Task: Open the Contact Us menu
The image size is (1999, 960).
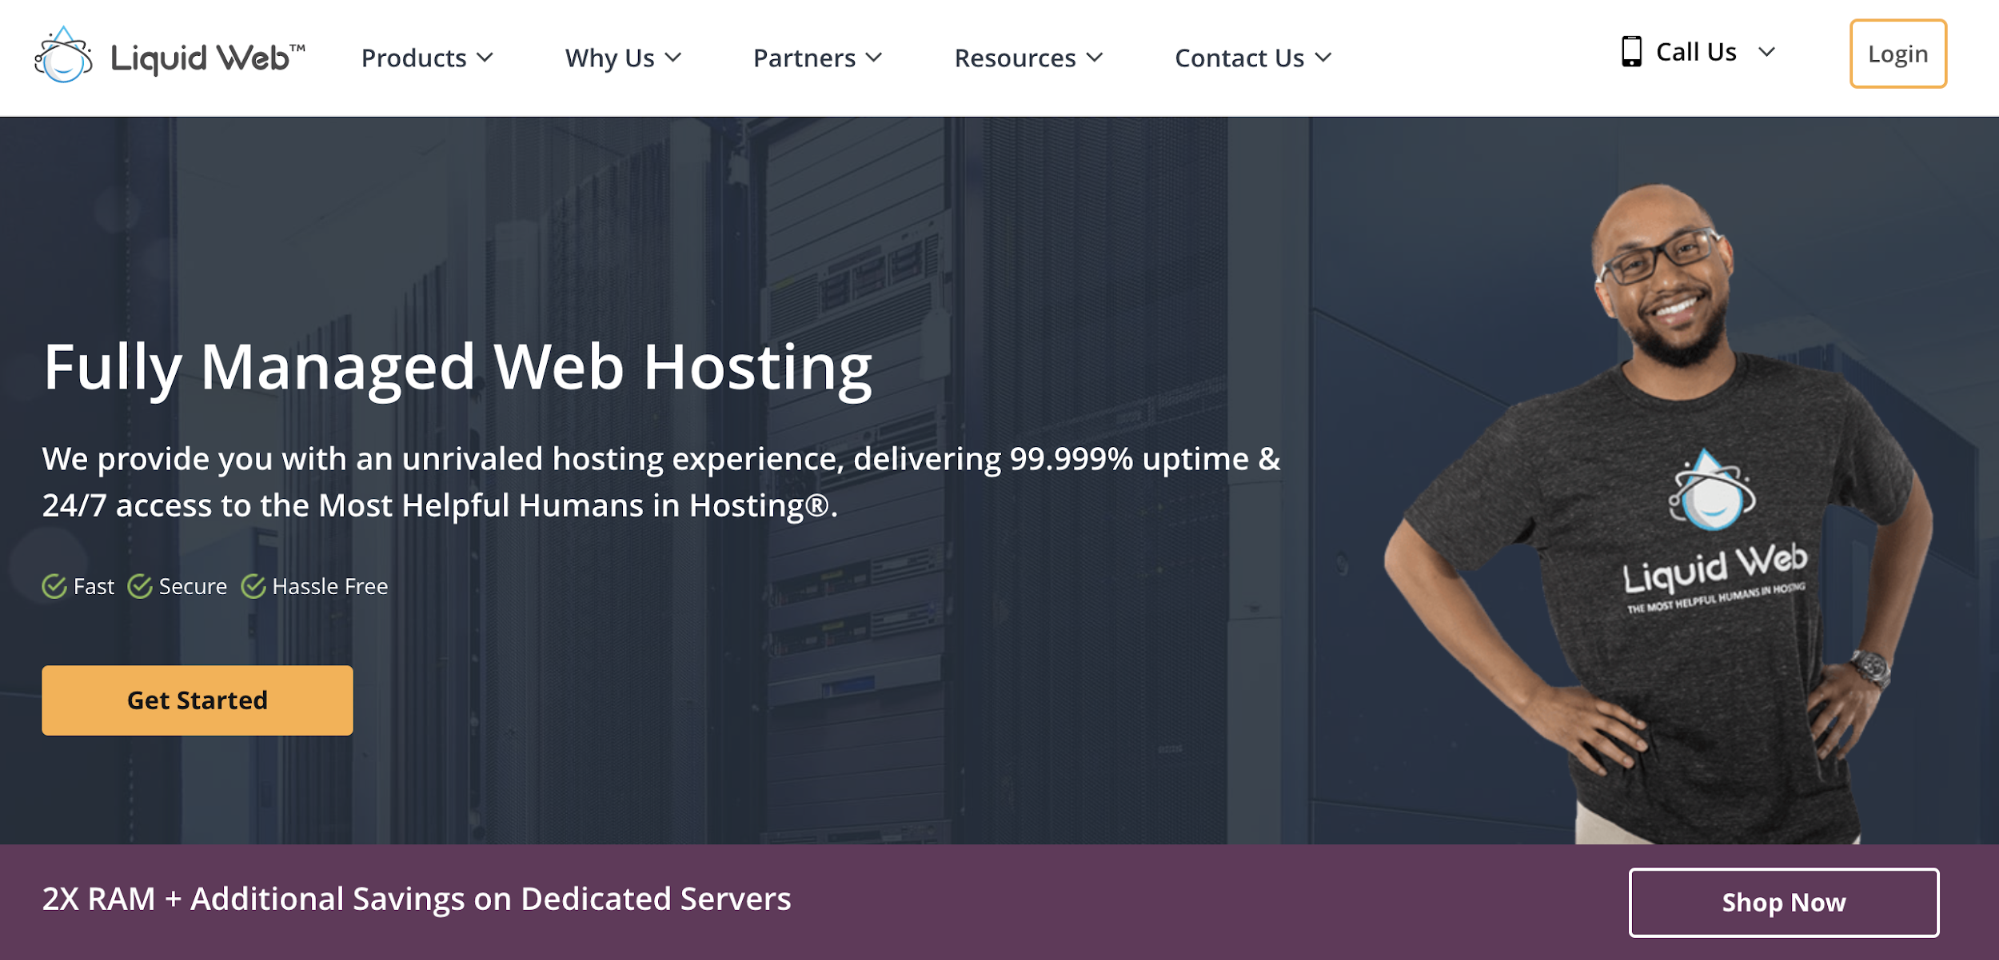Action: pyautogui.click(x=1253, y=58)
